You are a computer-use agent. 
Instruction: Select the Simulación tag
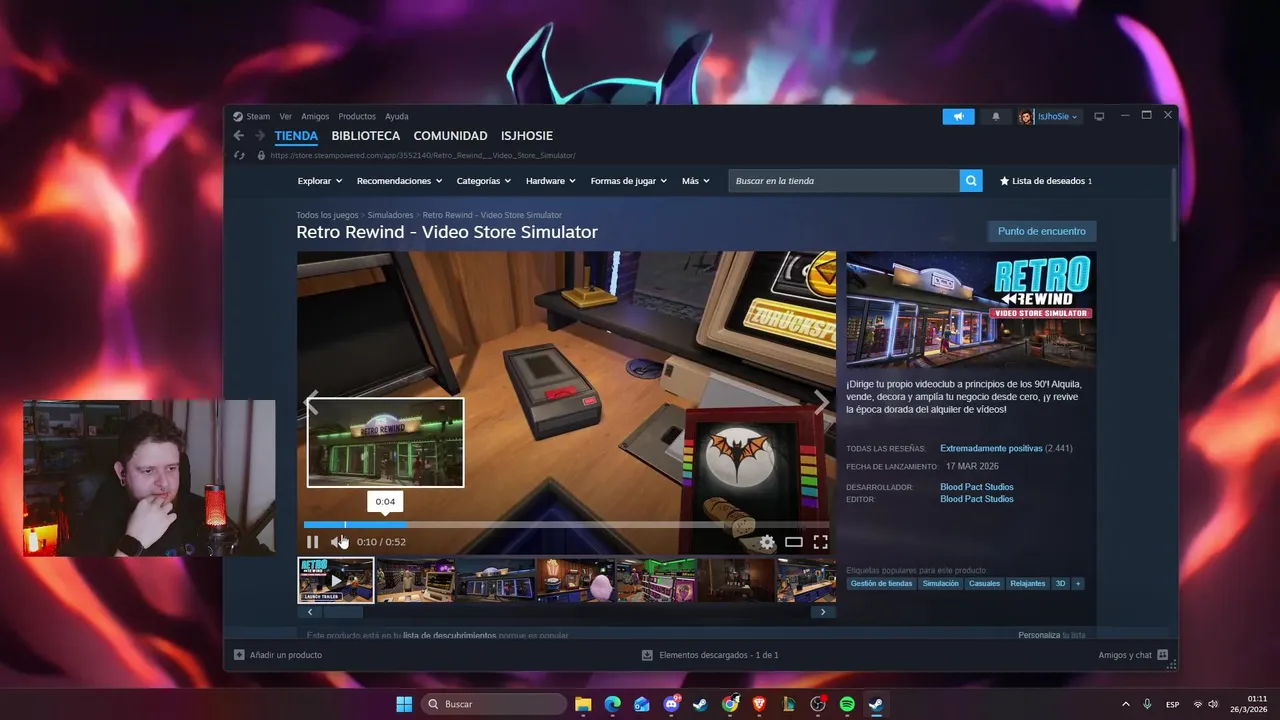pyautogui.click(x=940, y=583)
